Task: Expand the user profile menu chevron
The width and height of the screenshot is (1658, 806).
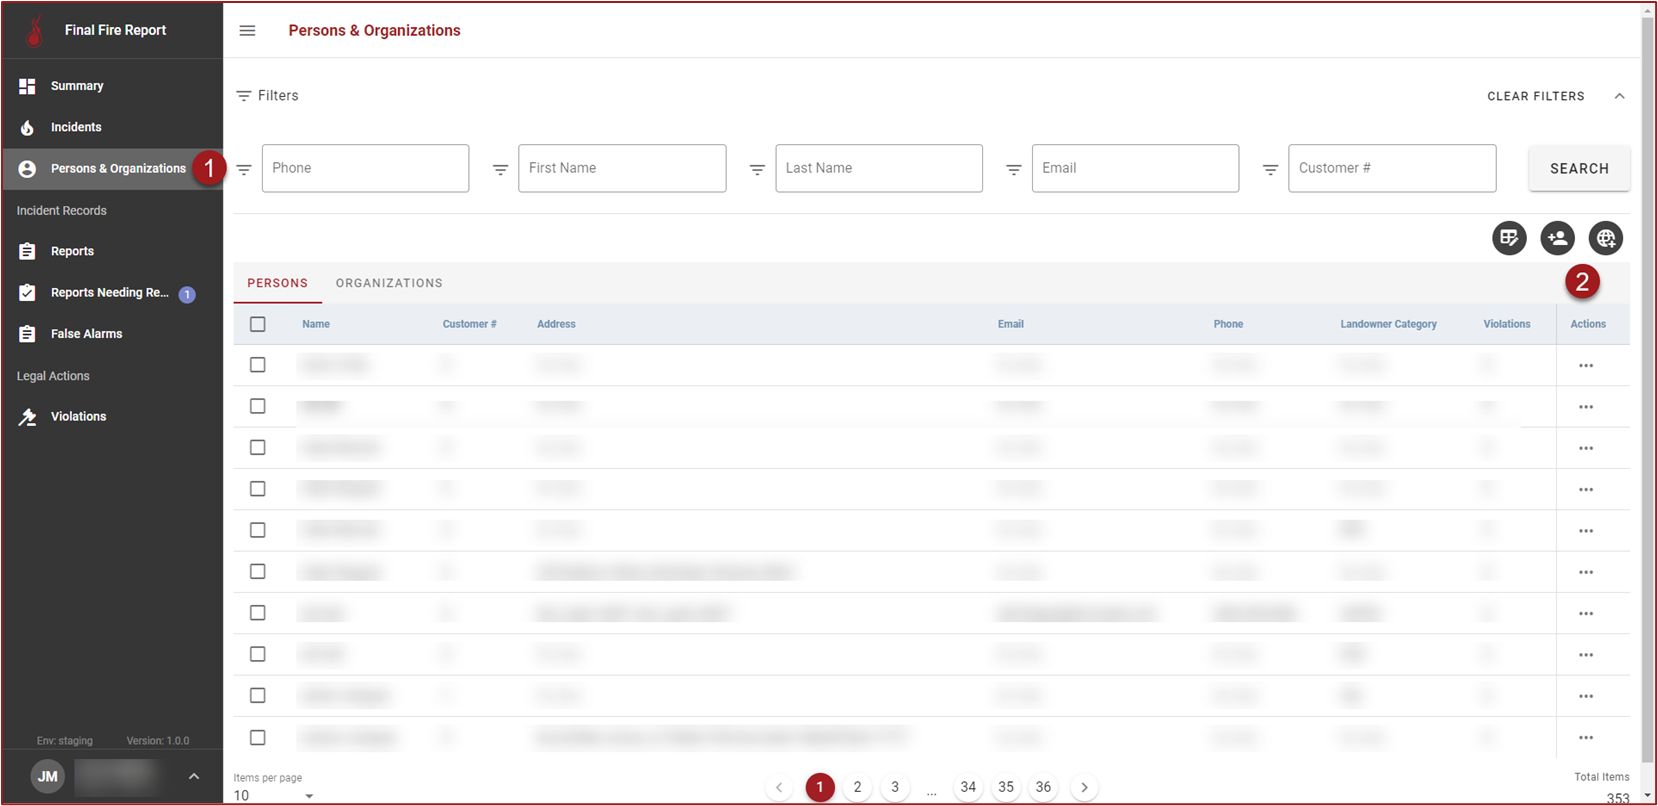Action: [194, 776]
